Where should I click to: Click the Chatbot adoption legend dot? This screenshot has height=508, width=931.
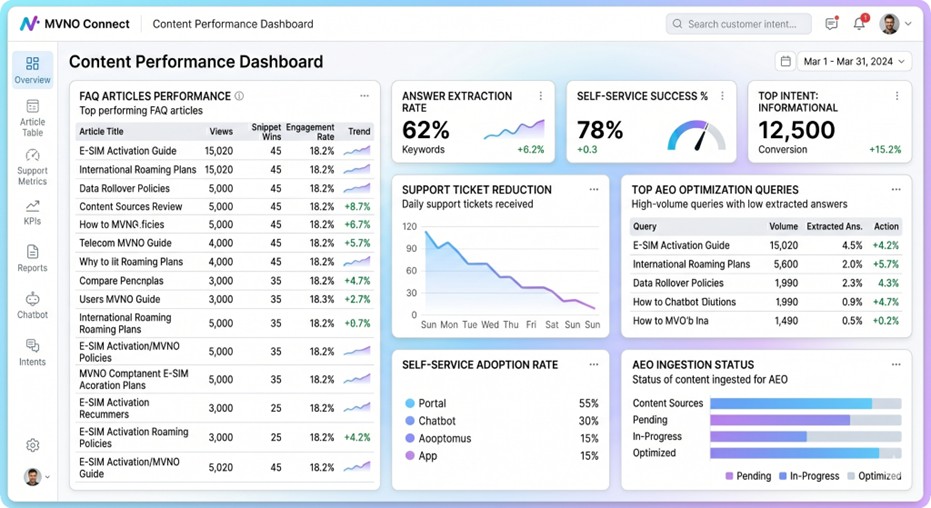click(x=410, y=421)
